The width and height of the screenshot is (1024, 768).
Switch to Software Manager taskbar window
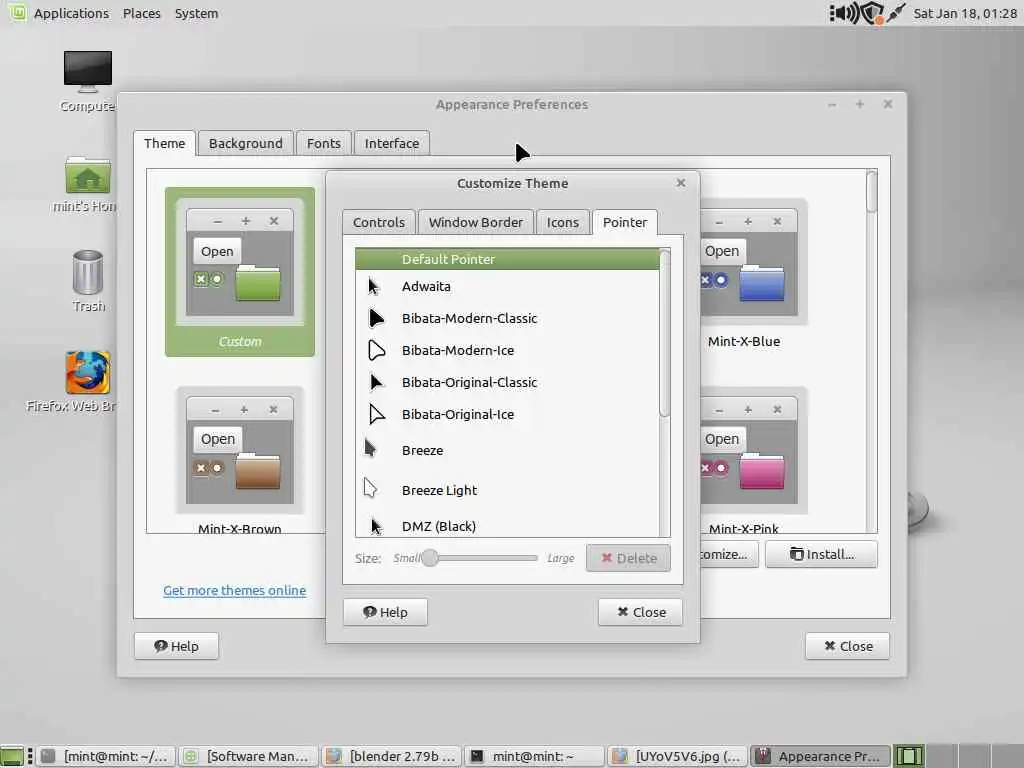tap(248, 756)
